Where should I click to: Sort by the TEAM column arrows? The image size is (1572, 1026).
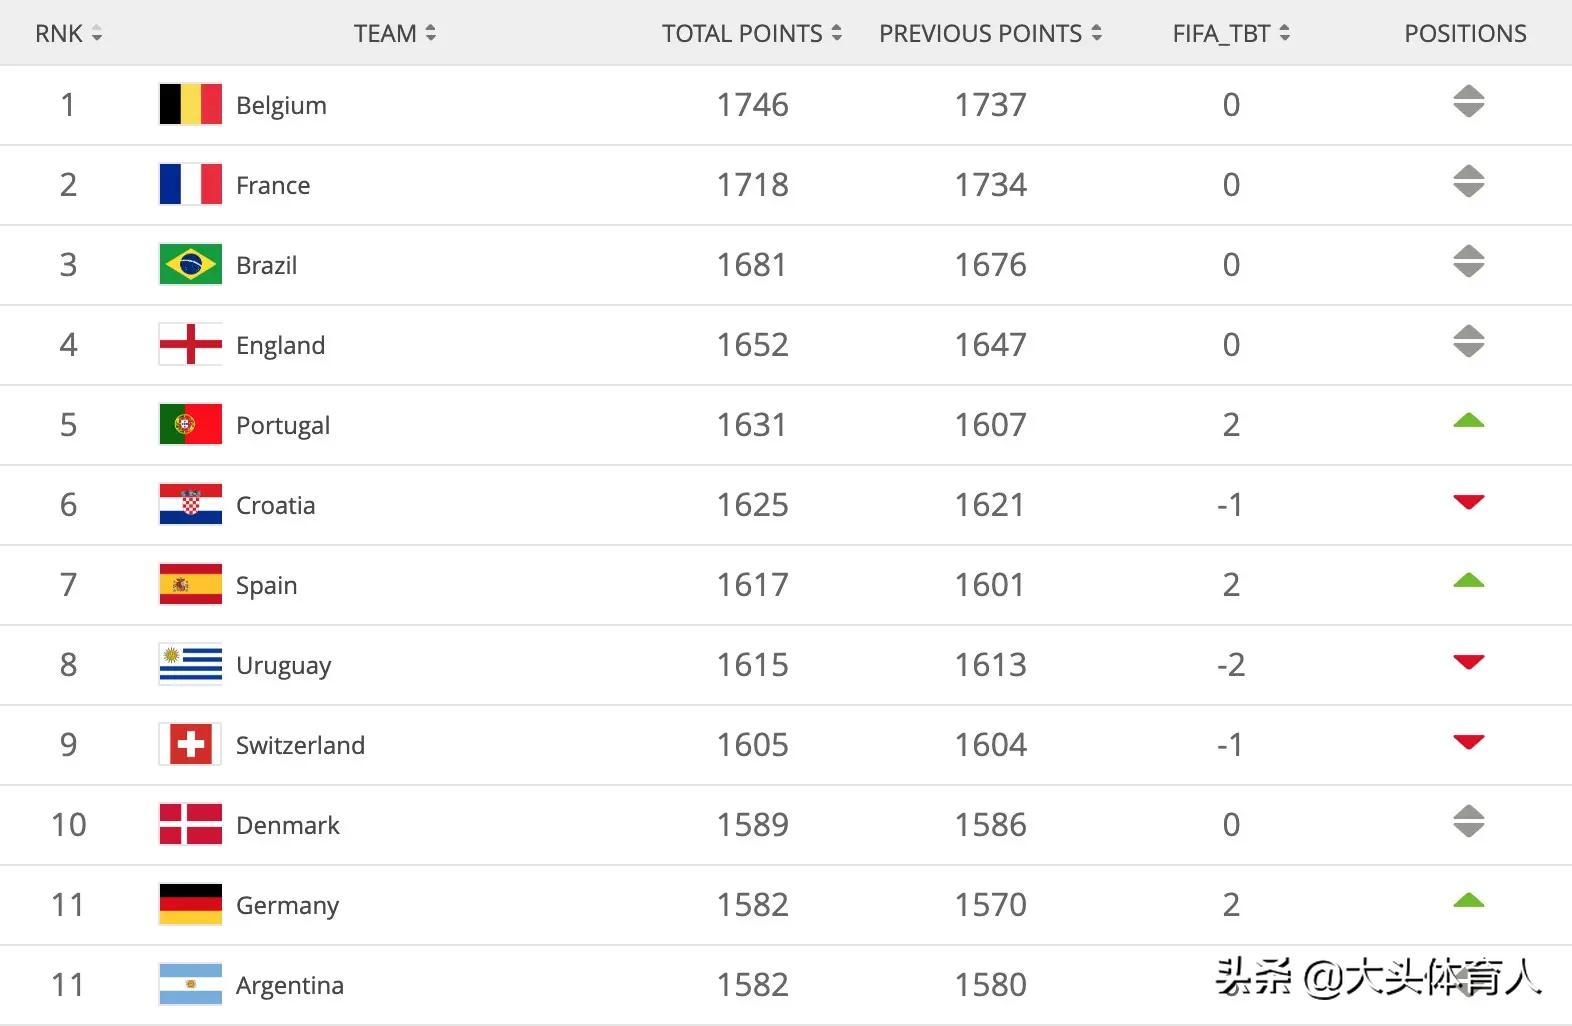click(430, 33)
